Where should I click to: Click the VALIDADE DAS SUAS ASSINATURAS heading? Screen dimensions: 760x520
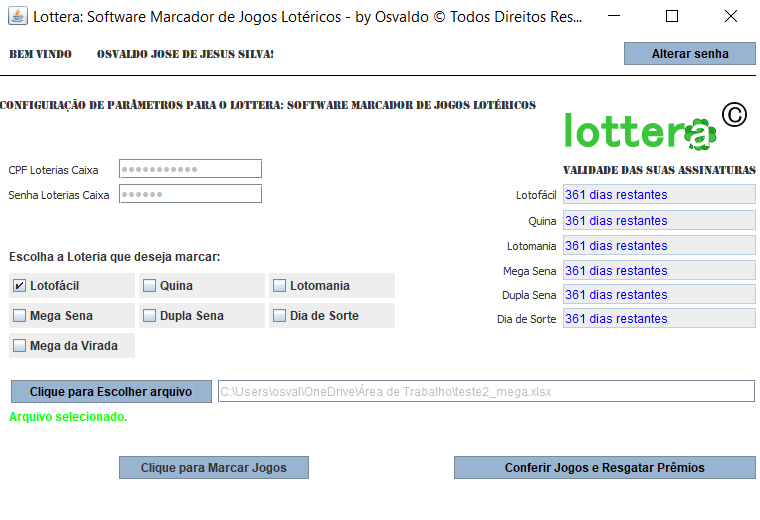point(659,170)
